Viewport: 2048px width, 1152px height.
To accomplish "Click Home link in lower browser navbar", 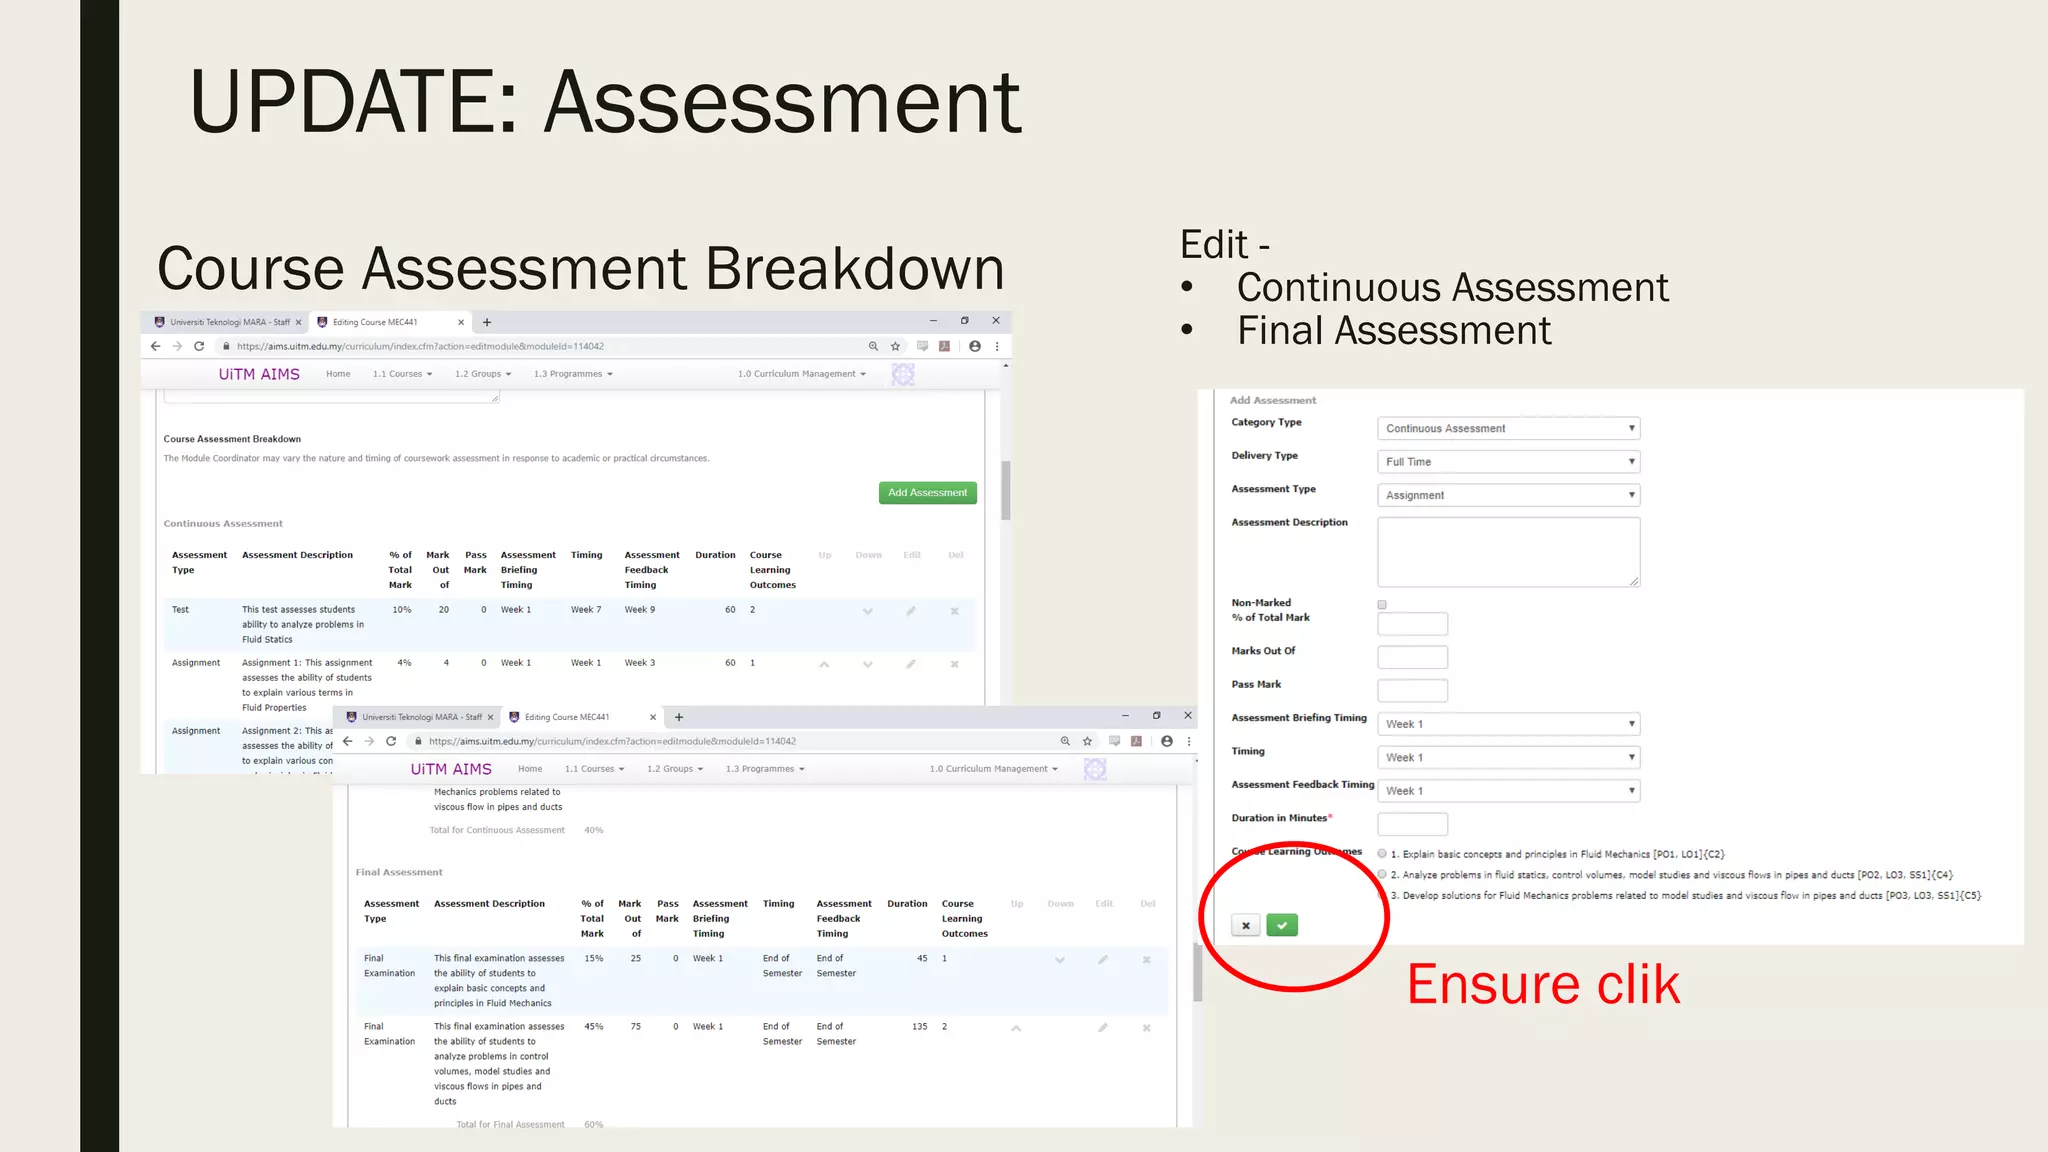I will [530, 769].
